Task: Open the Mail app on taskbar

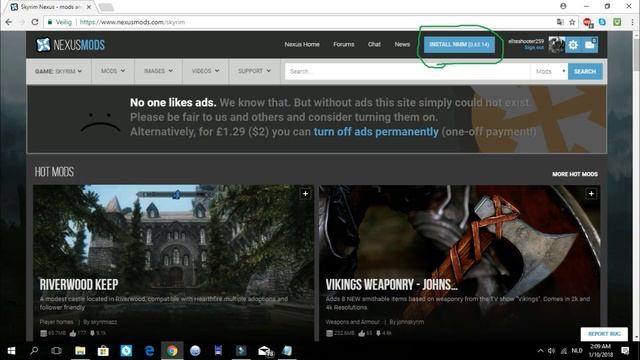Action: pyautogui.click(x=264, y=351)
